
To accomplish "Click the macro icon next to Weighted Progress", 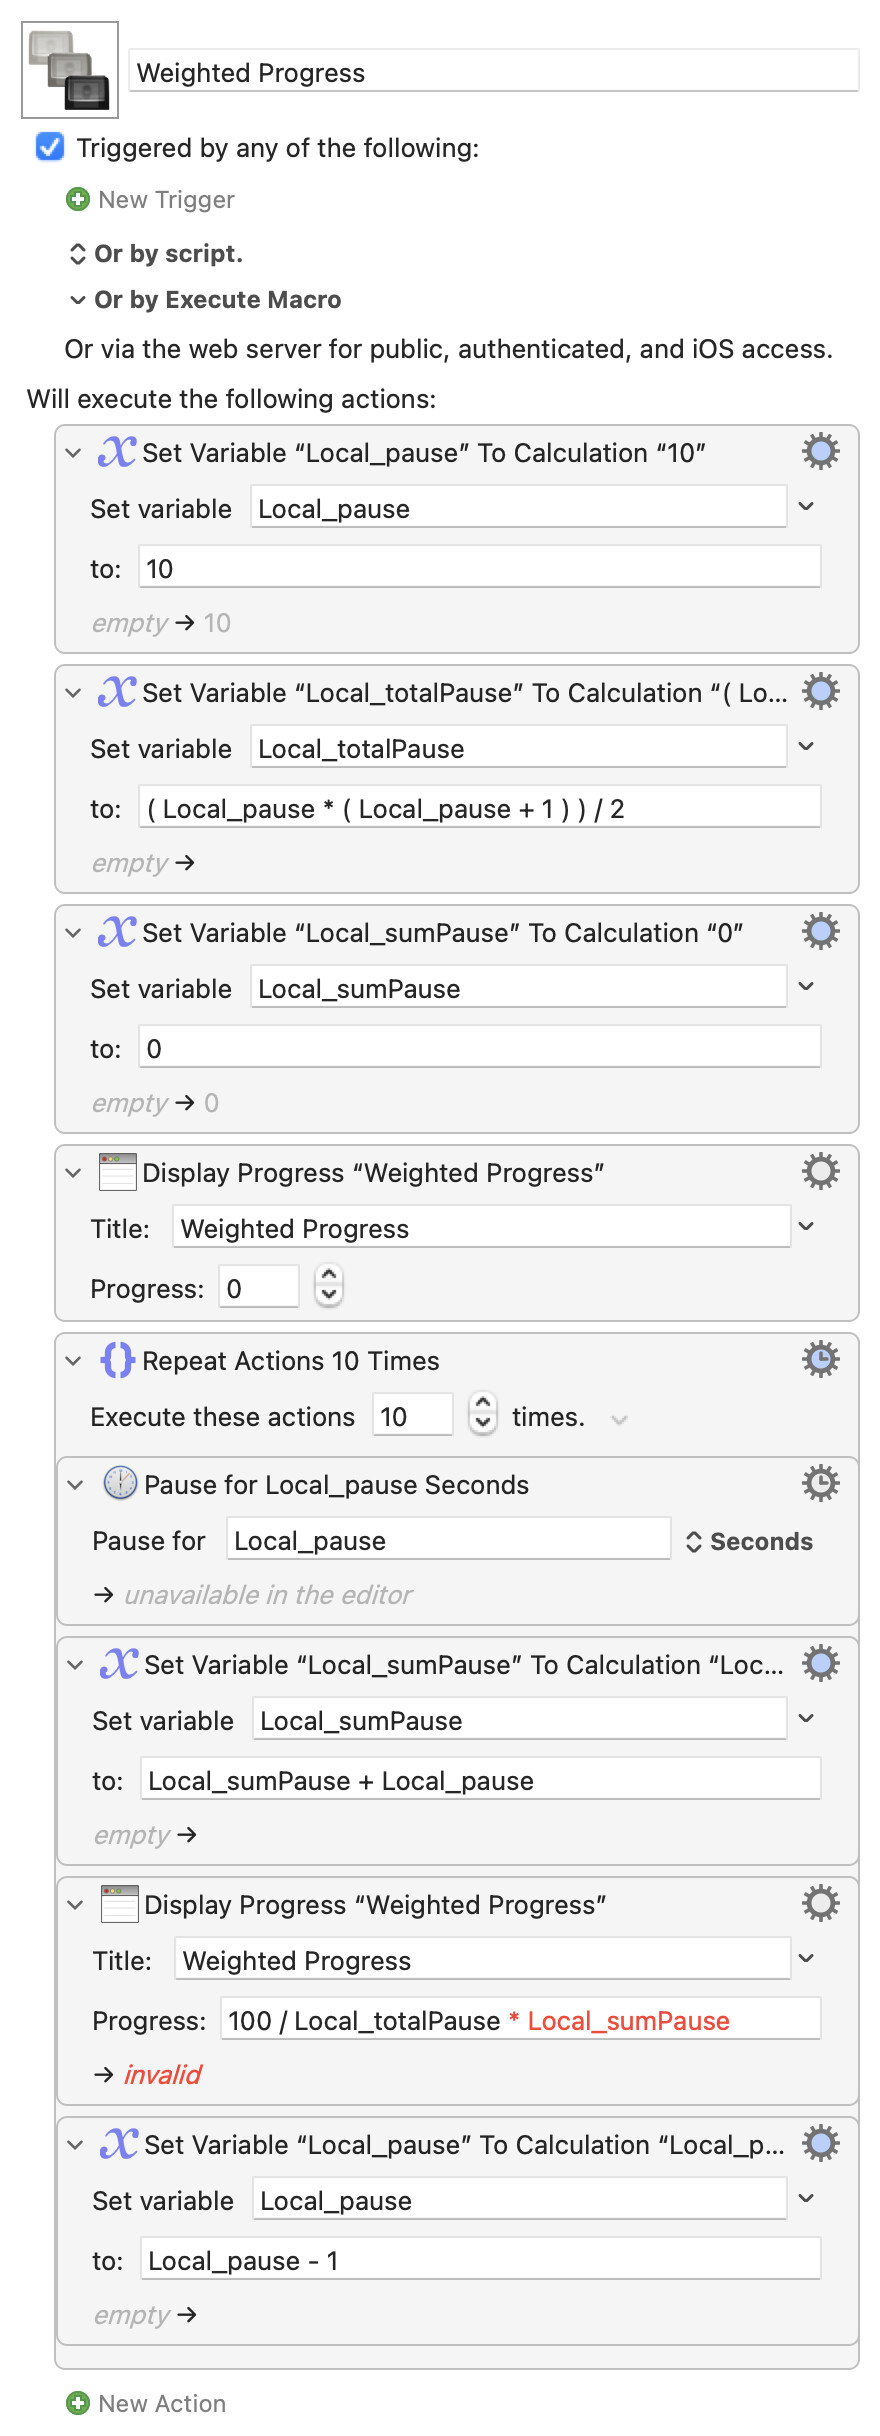I will point(70,70).
